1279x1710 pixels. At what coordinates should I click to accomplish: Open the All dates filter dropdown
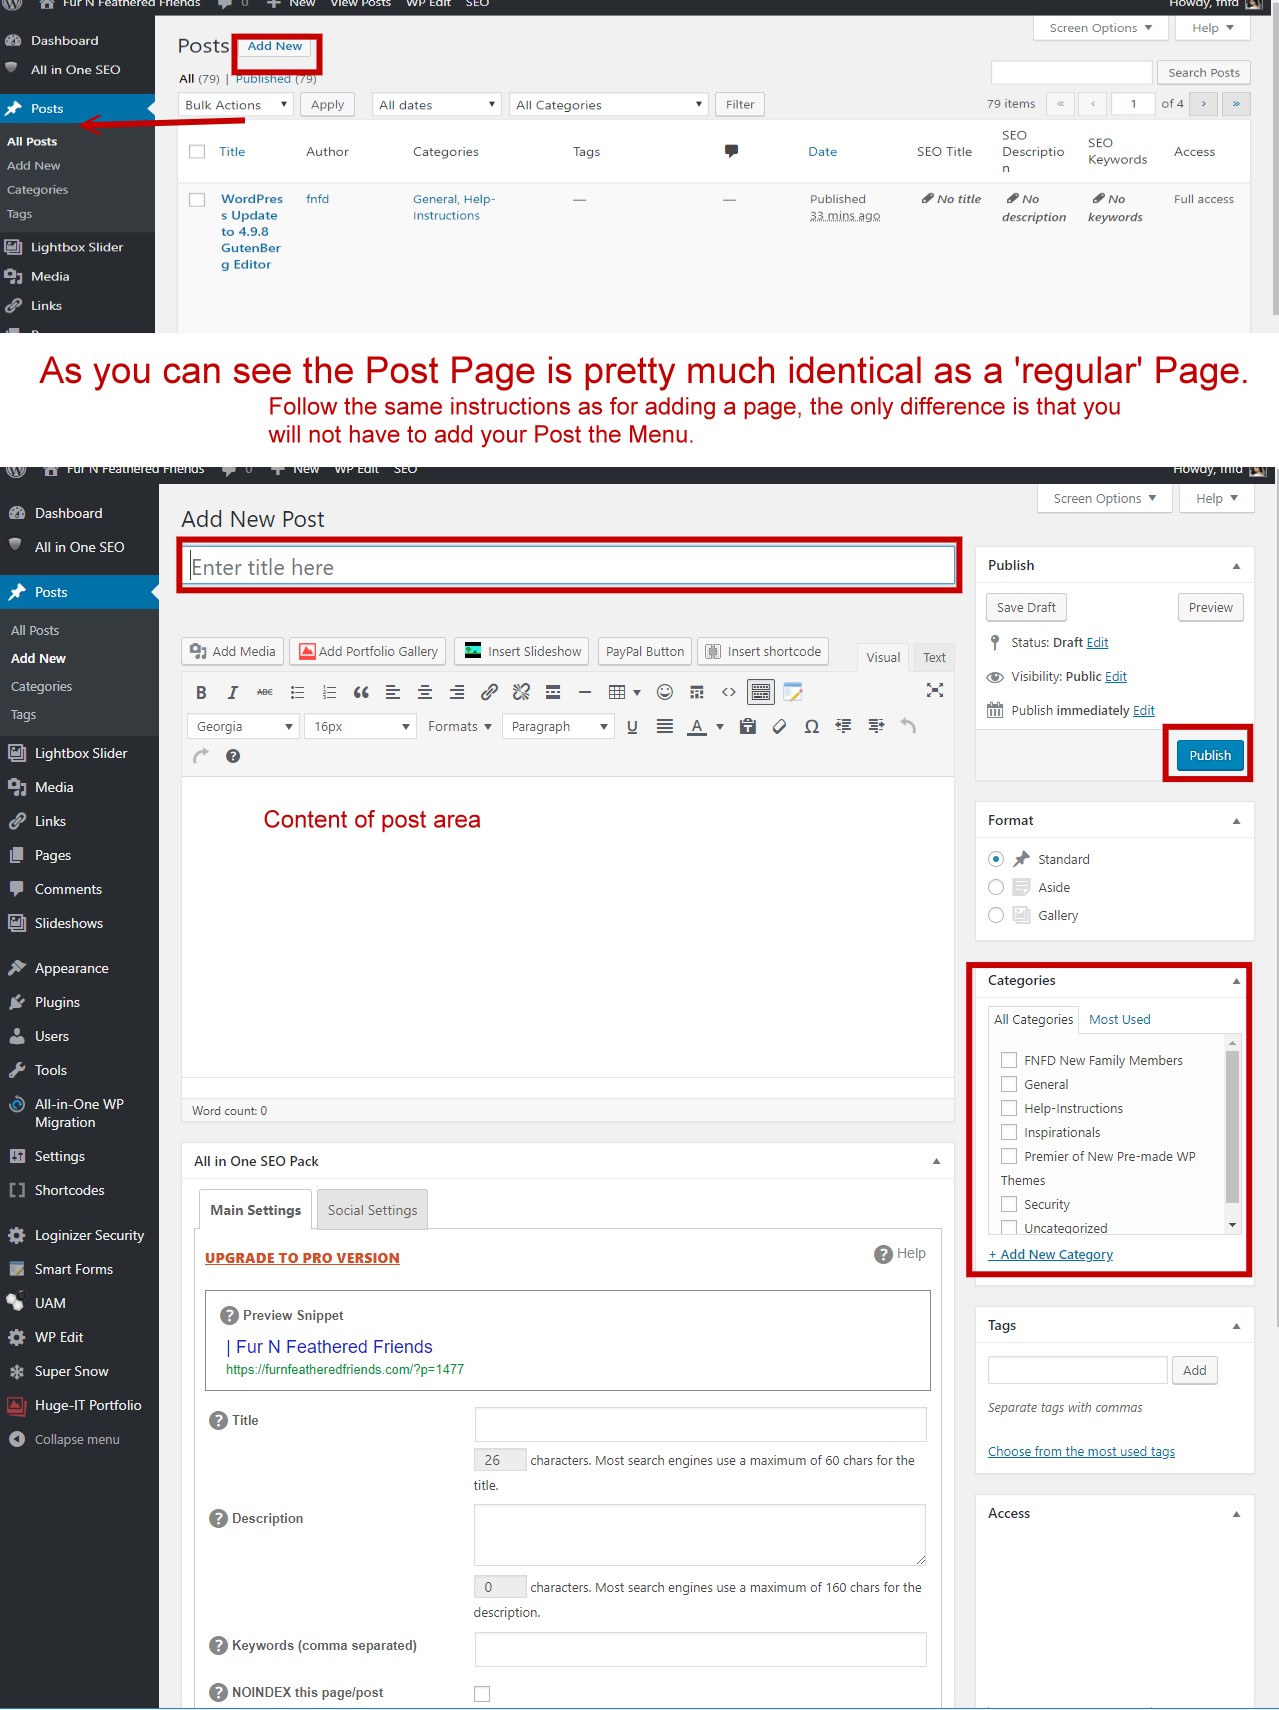437,105
